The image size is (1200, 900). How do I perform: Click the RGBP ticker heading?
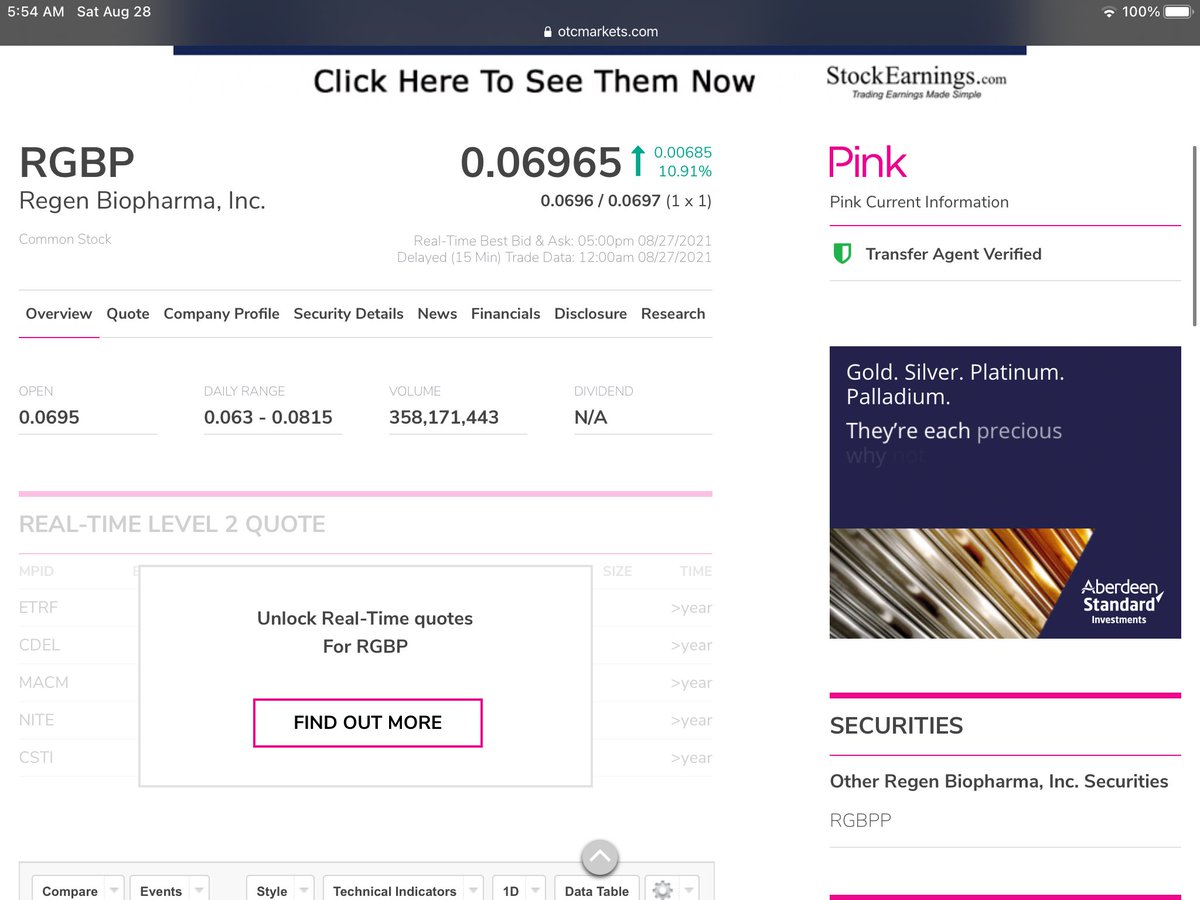coord(77,163)
